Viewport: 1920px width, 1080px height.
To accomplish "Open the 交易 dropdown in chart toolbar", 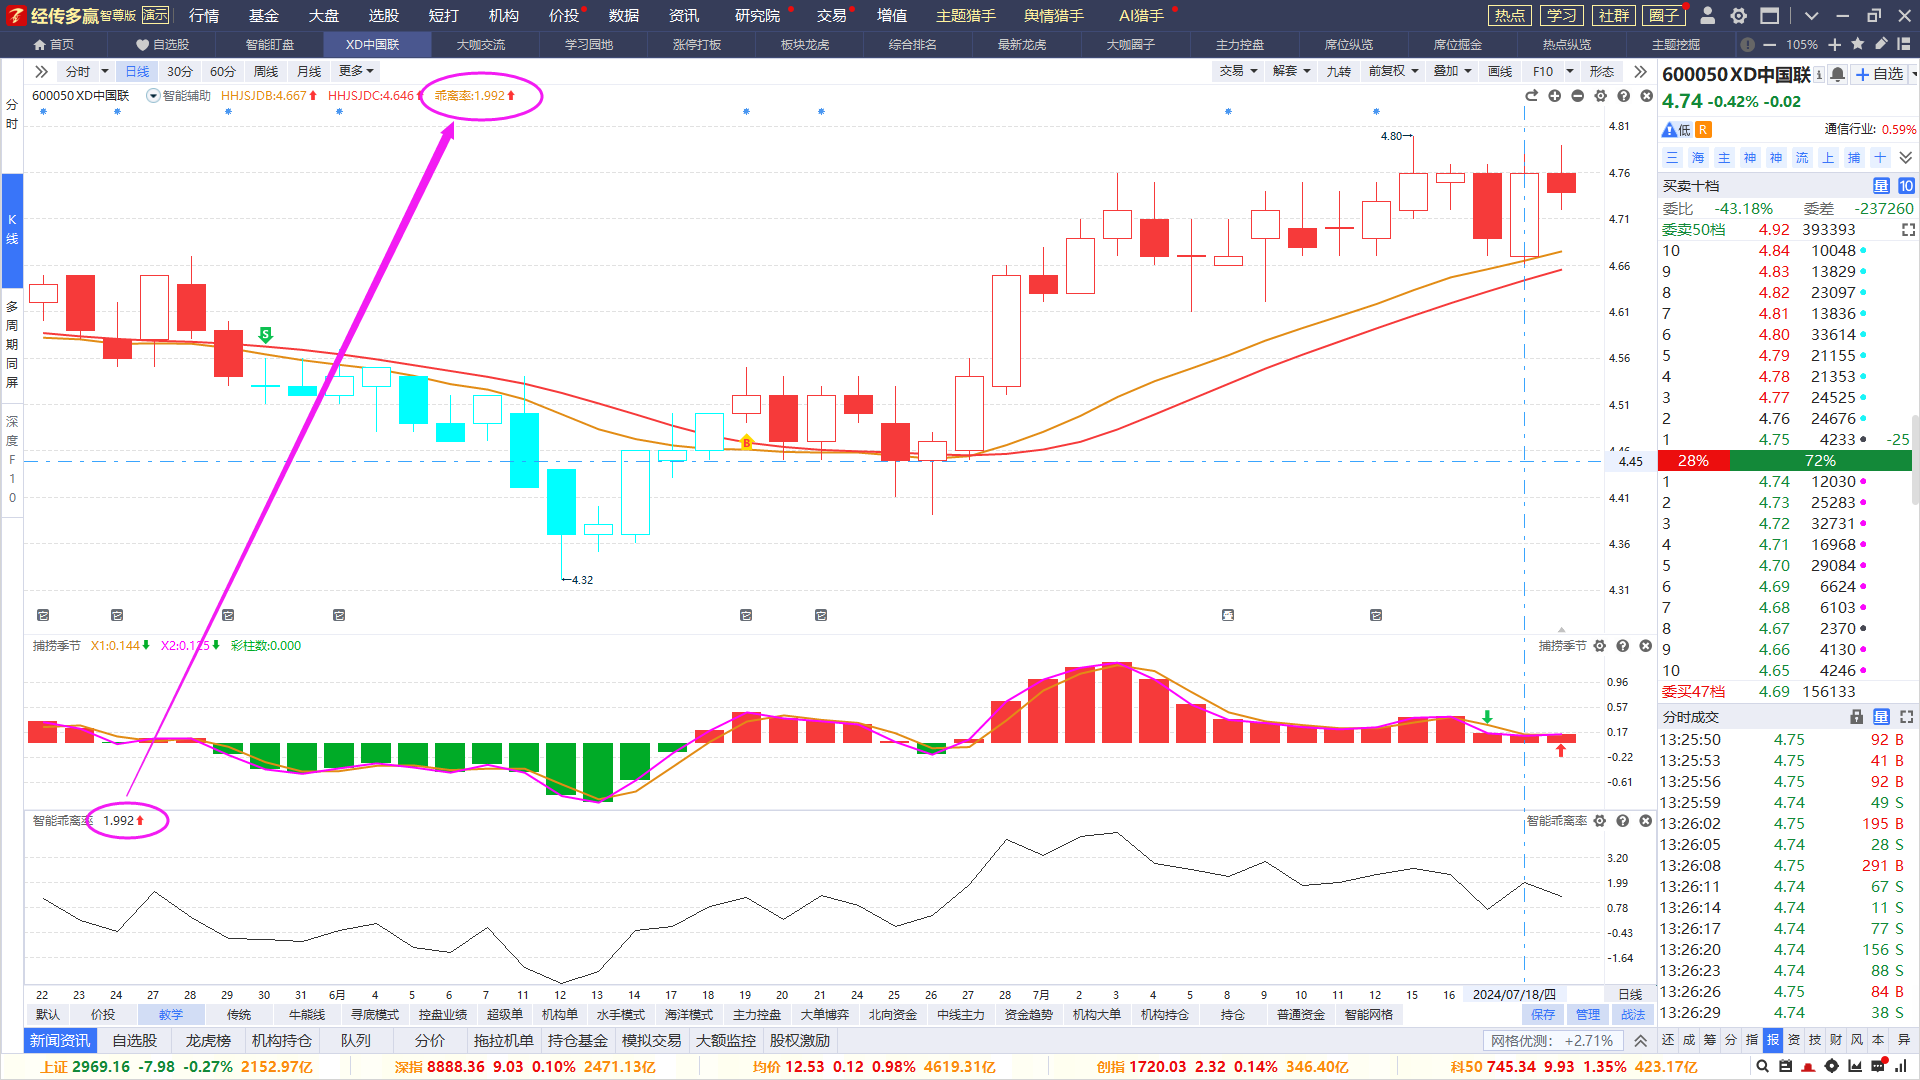I will 1238,71.
